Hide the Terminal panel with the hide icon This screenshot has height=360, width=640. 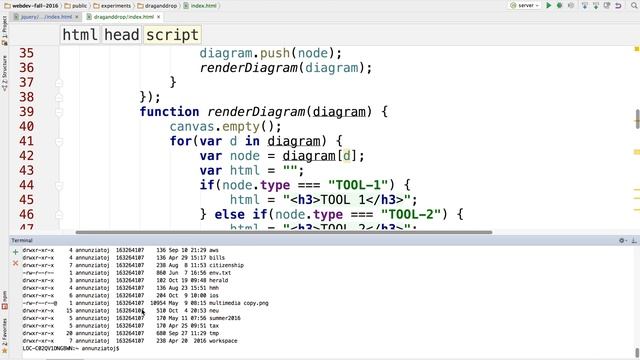point(634,240)
